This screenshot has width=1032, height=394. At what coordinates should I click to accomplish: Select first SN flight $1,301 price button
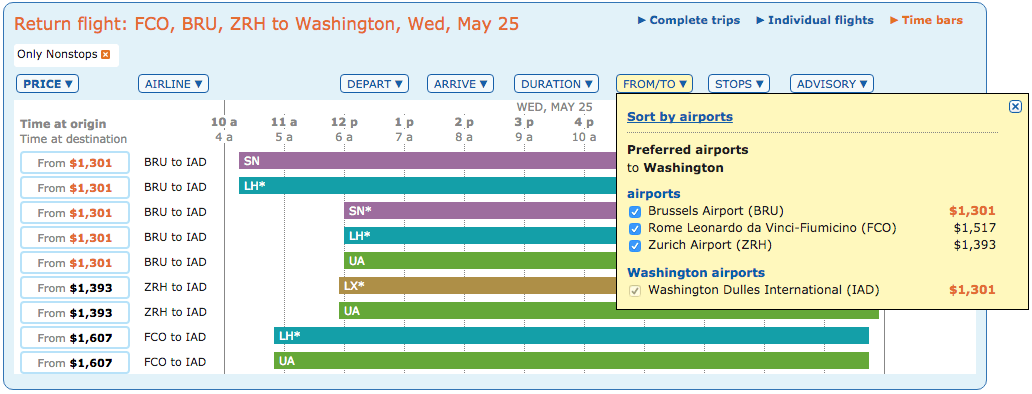click(x=74, y=162)
